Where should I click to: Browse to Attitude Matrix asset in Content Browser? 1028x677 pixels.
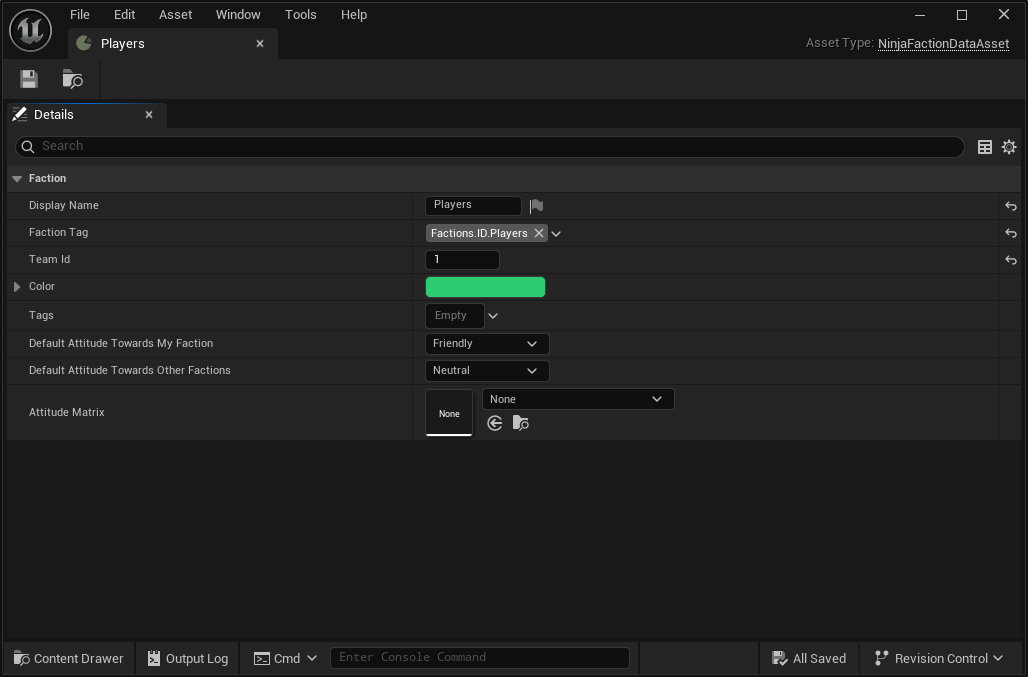coord(521,424)
